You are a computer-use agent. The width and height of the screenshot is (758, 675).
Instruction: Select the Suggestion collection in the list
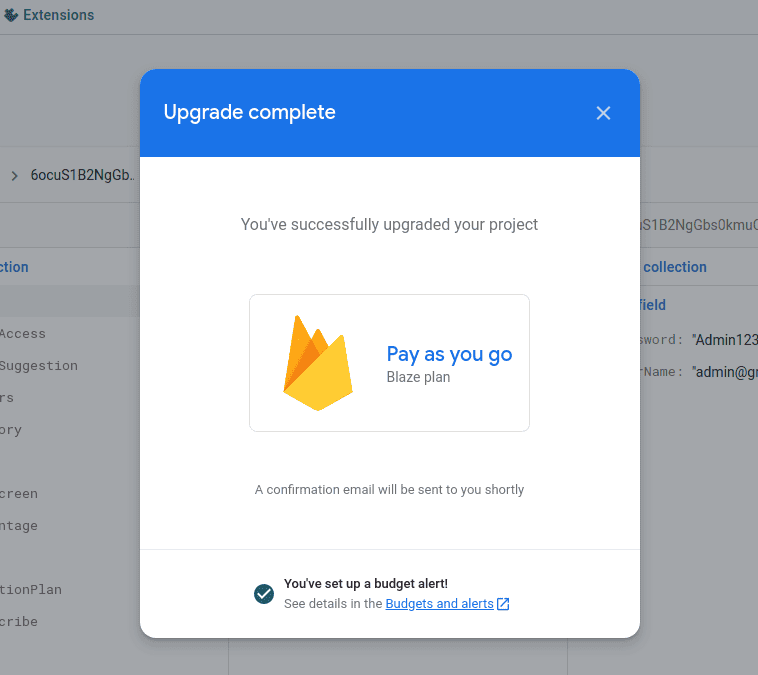coord(38,366)
